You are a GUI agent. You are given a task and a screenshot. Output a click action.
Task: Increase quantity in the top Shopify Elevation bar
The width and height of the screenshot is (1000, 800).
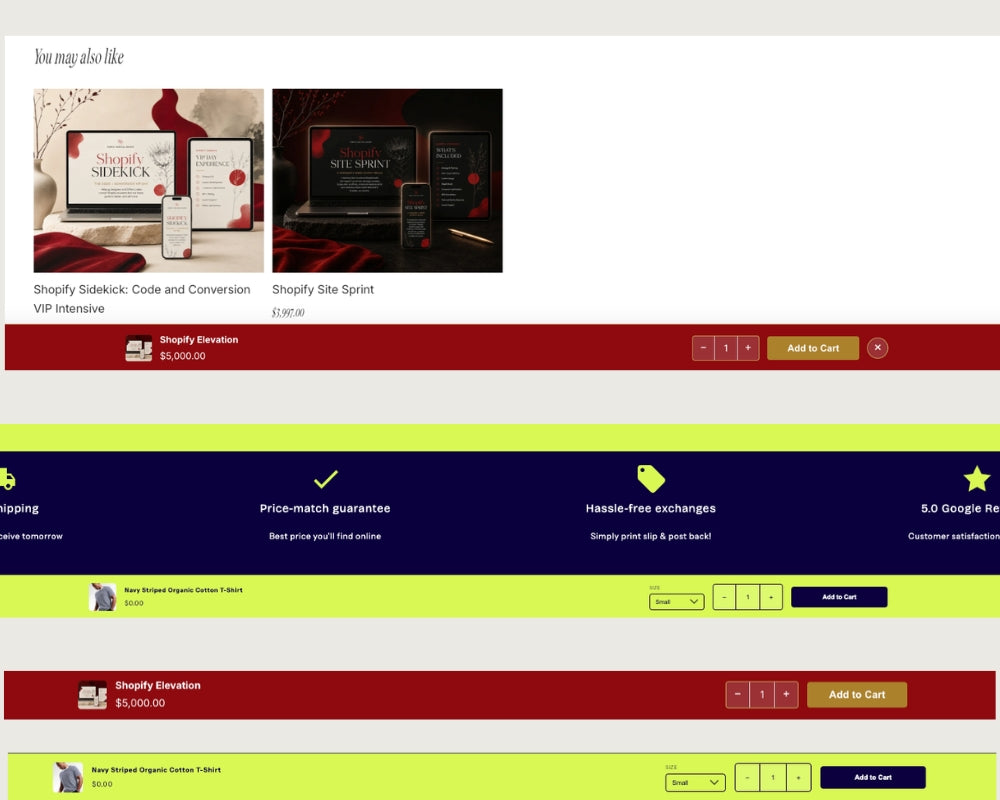(748, 348)
